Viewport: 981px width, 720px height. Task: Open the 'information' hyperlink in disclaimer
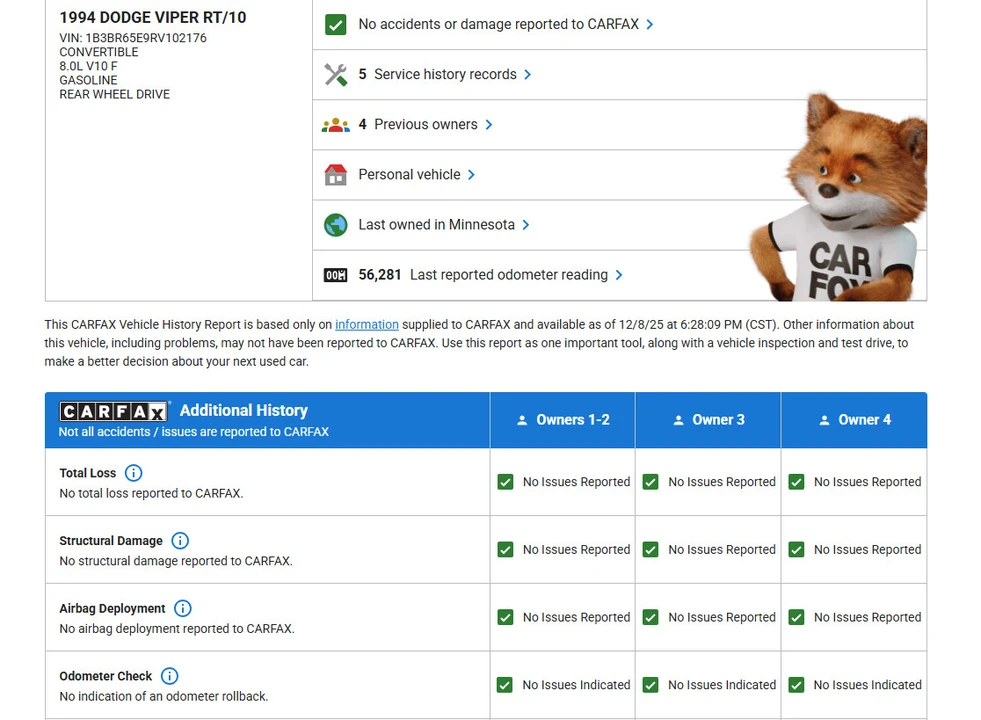click(x=367, y=325)
